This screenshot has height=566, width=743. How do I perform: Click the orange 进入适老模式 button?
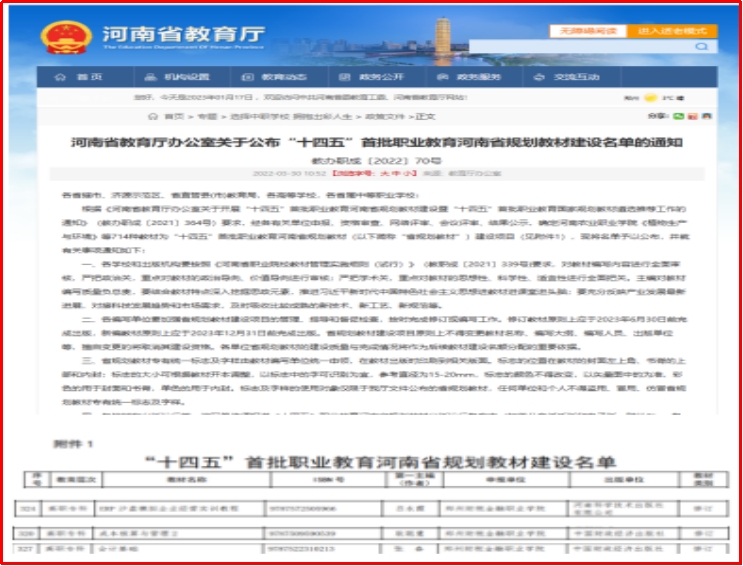click(672, 31)
